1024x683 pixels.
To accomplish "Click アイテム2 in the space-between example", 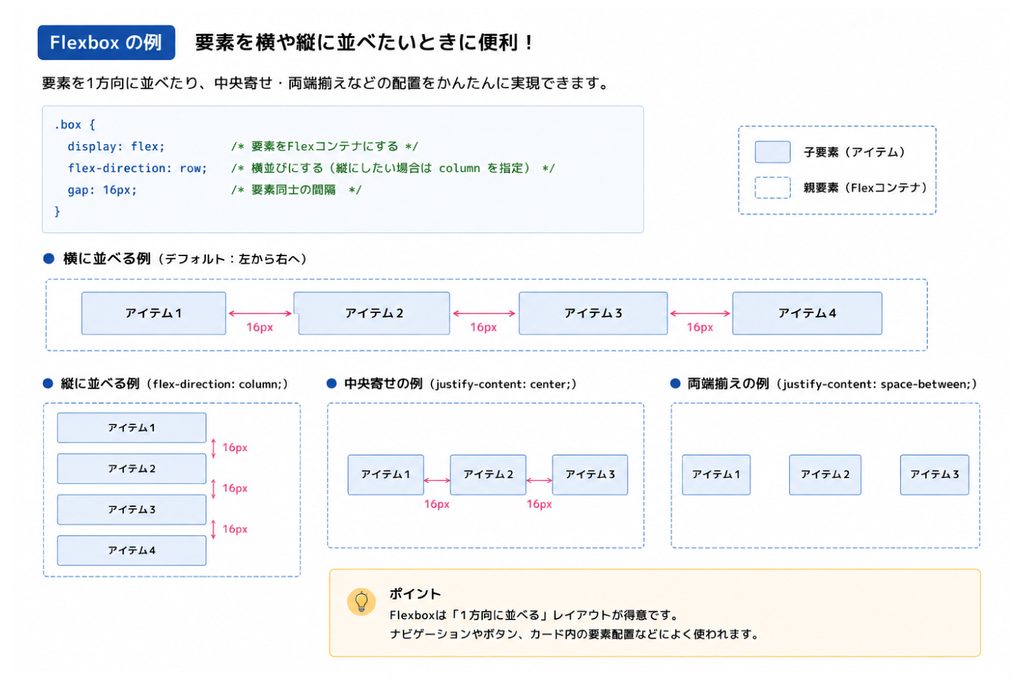I will (825, 475).
